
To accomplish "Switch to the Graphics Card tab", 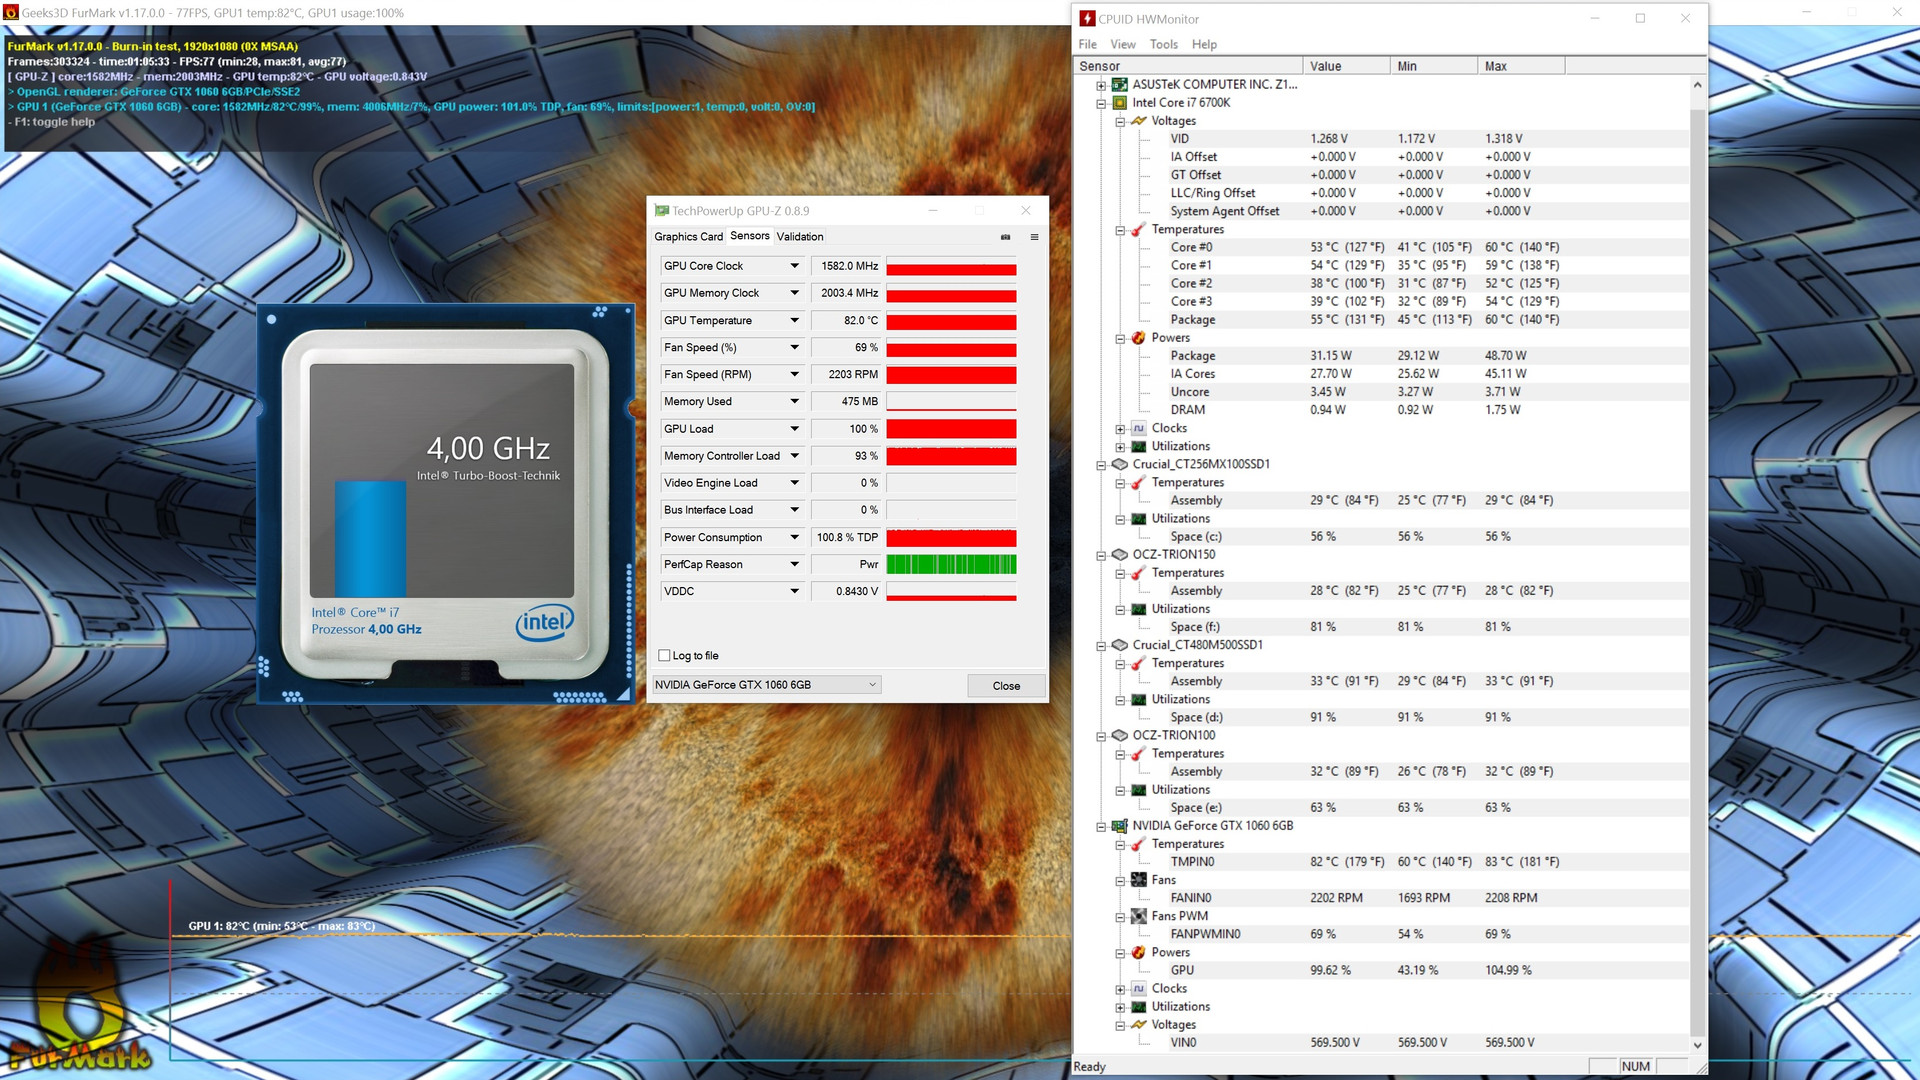I will pos(688,237).
